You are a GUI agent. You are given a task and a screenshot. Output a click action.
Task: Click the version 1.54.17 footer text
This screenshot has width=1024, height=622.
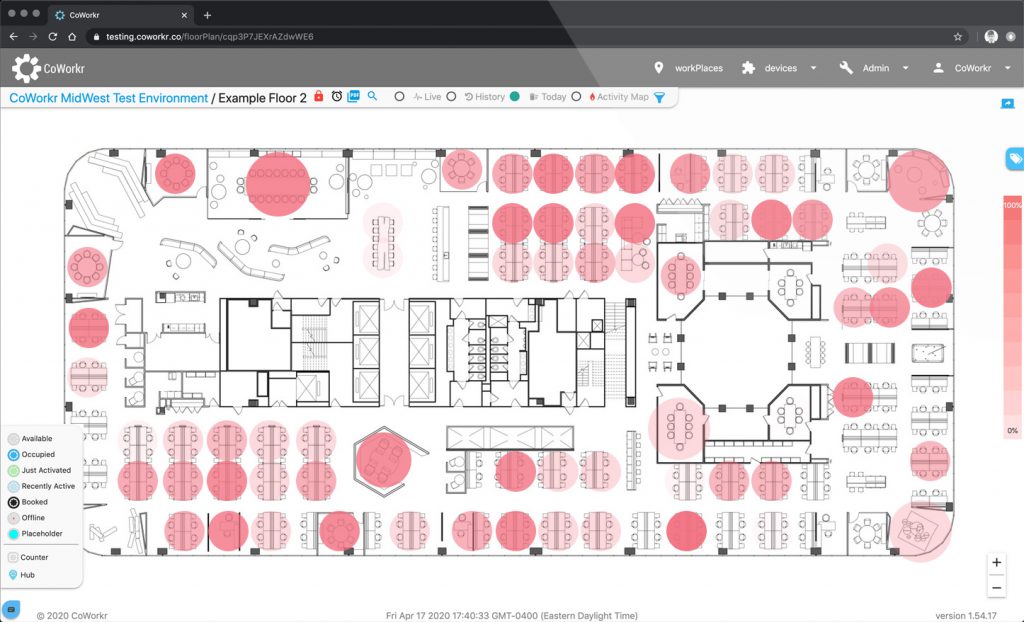(x=966, y=615)
